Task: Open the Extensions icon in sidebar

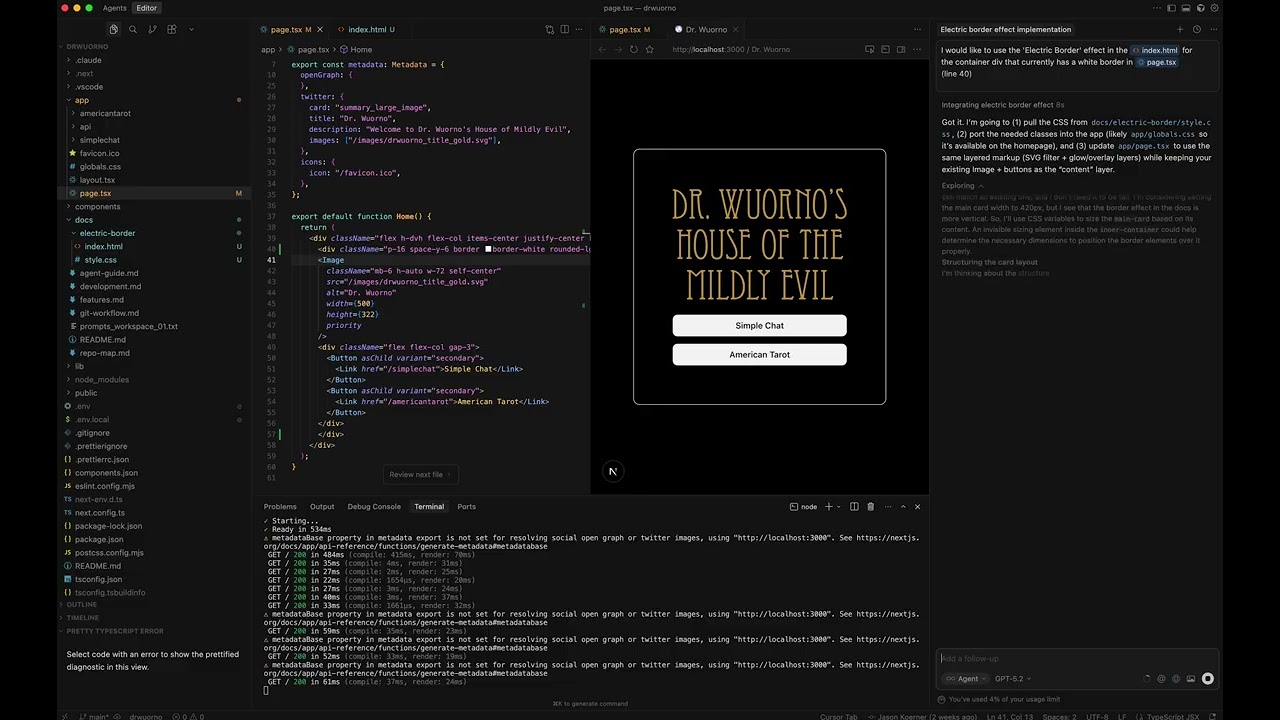Action: [171, 29]
